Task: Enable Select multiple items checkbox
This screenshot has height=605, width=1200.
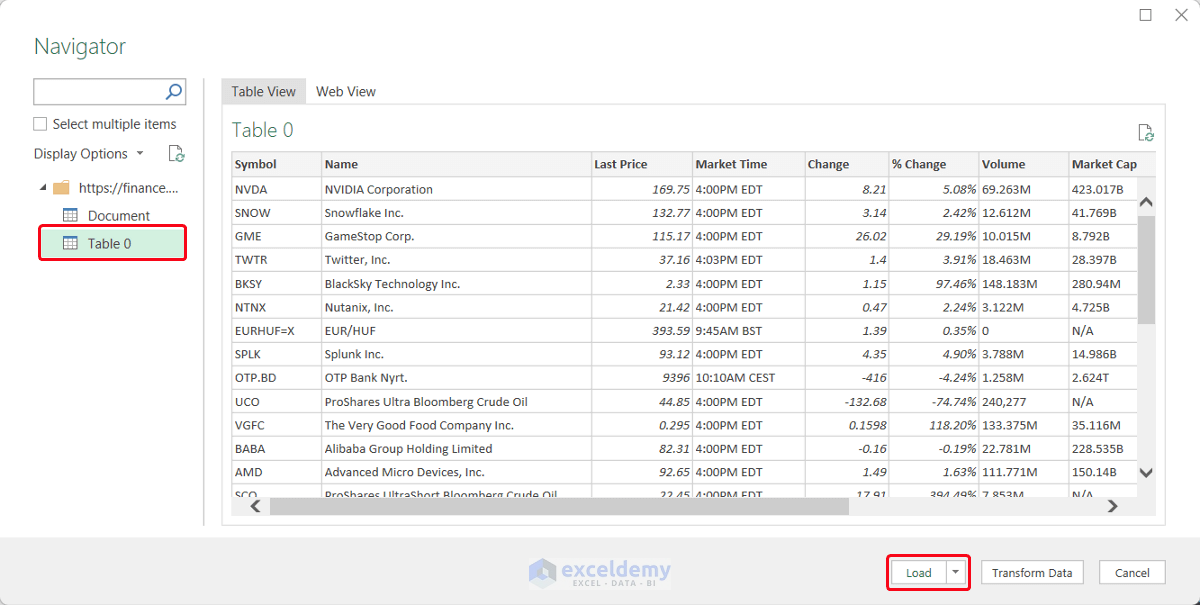Action: coord(40,124)
